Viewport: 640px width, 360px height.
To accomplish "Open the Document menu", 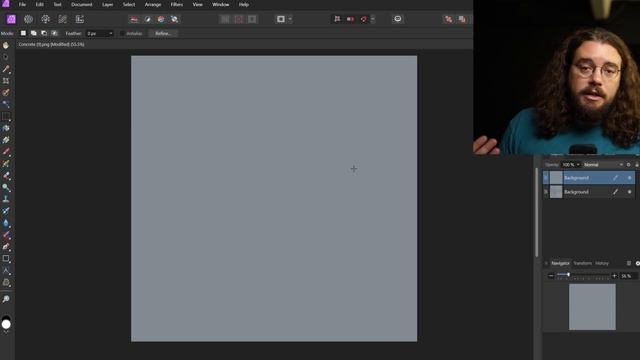I will click(82, 4).
